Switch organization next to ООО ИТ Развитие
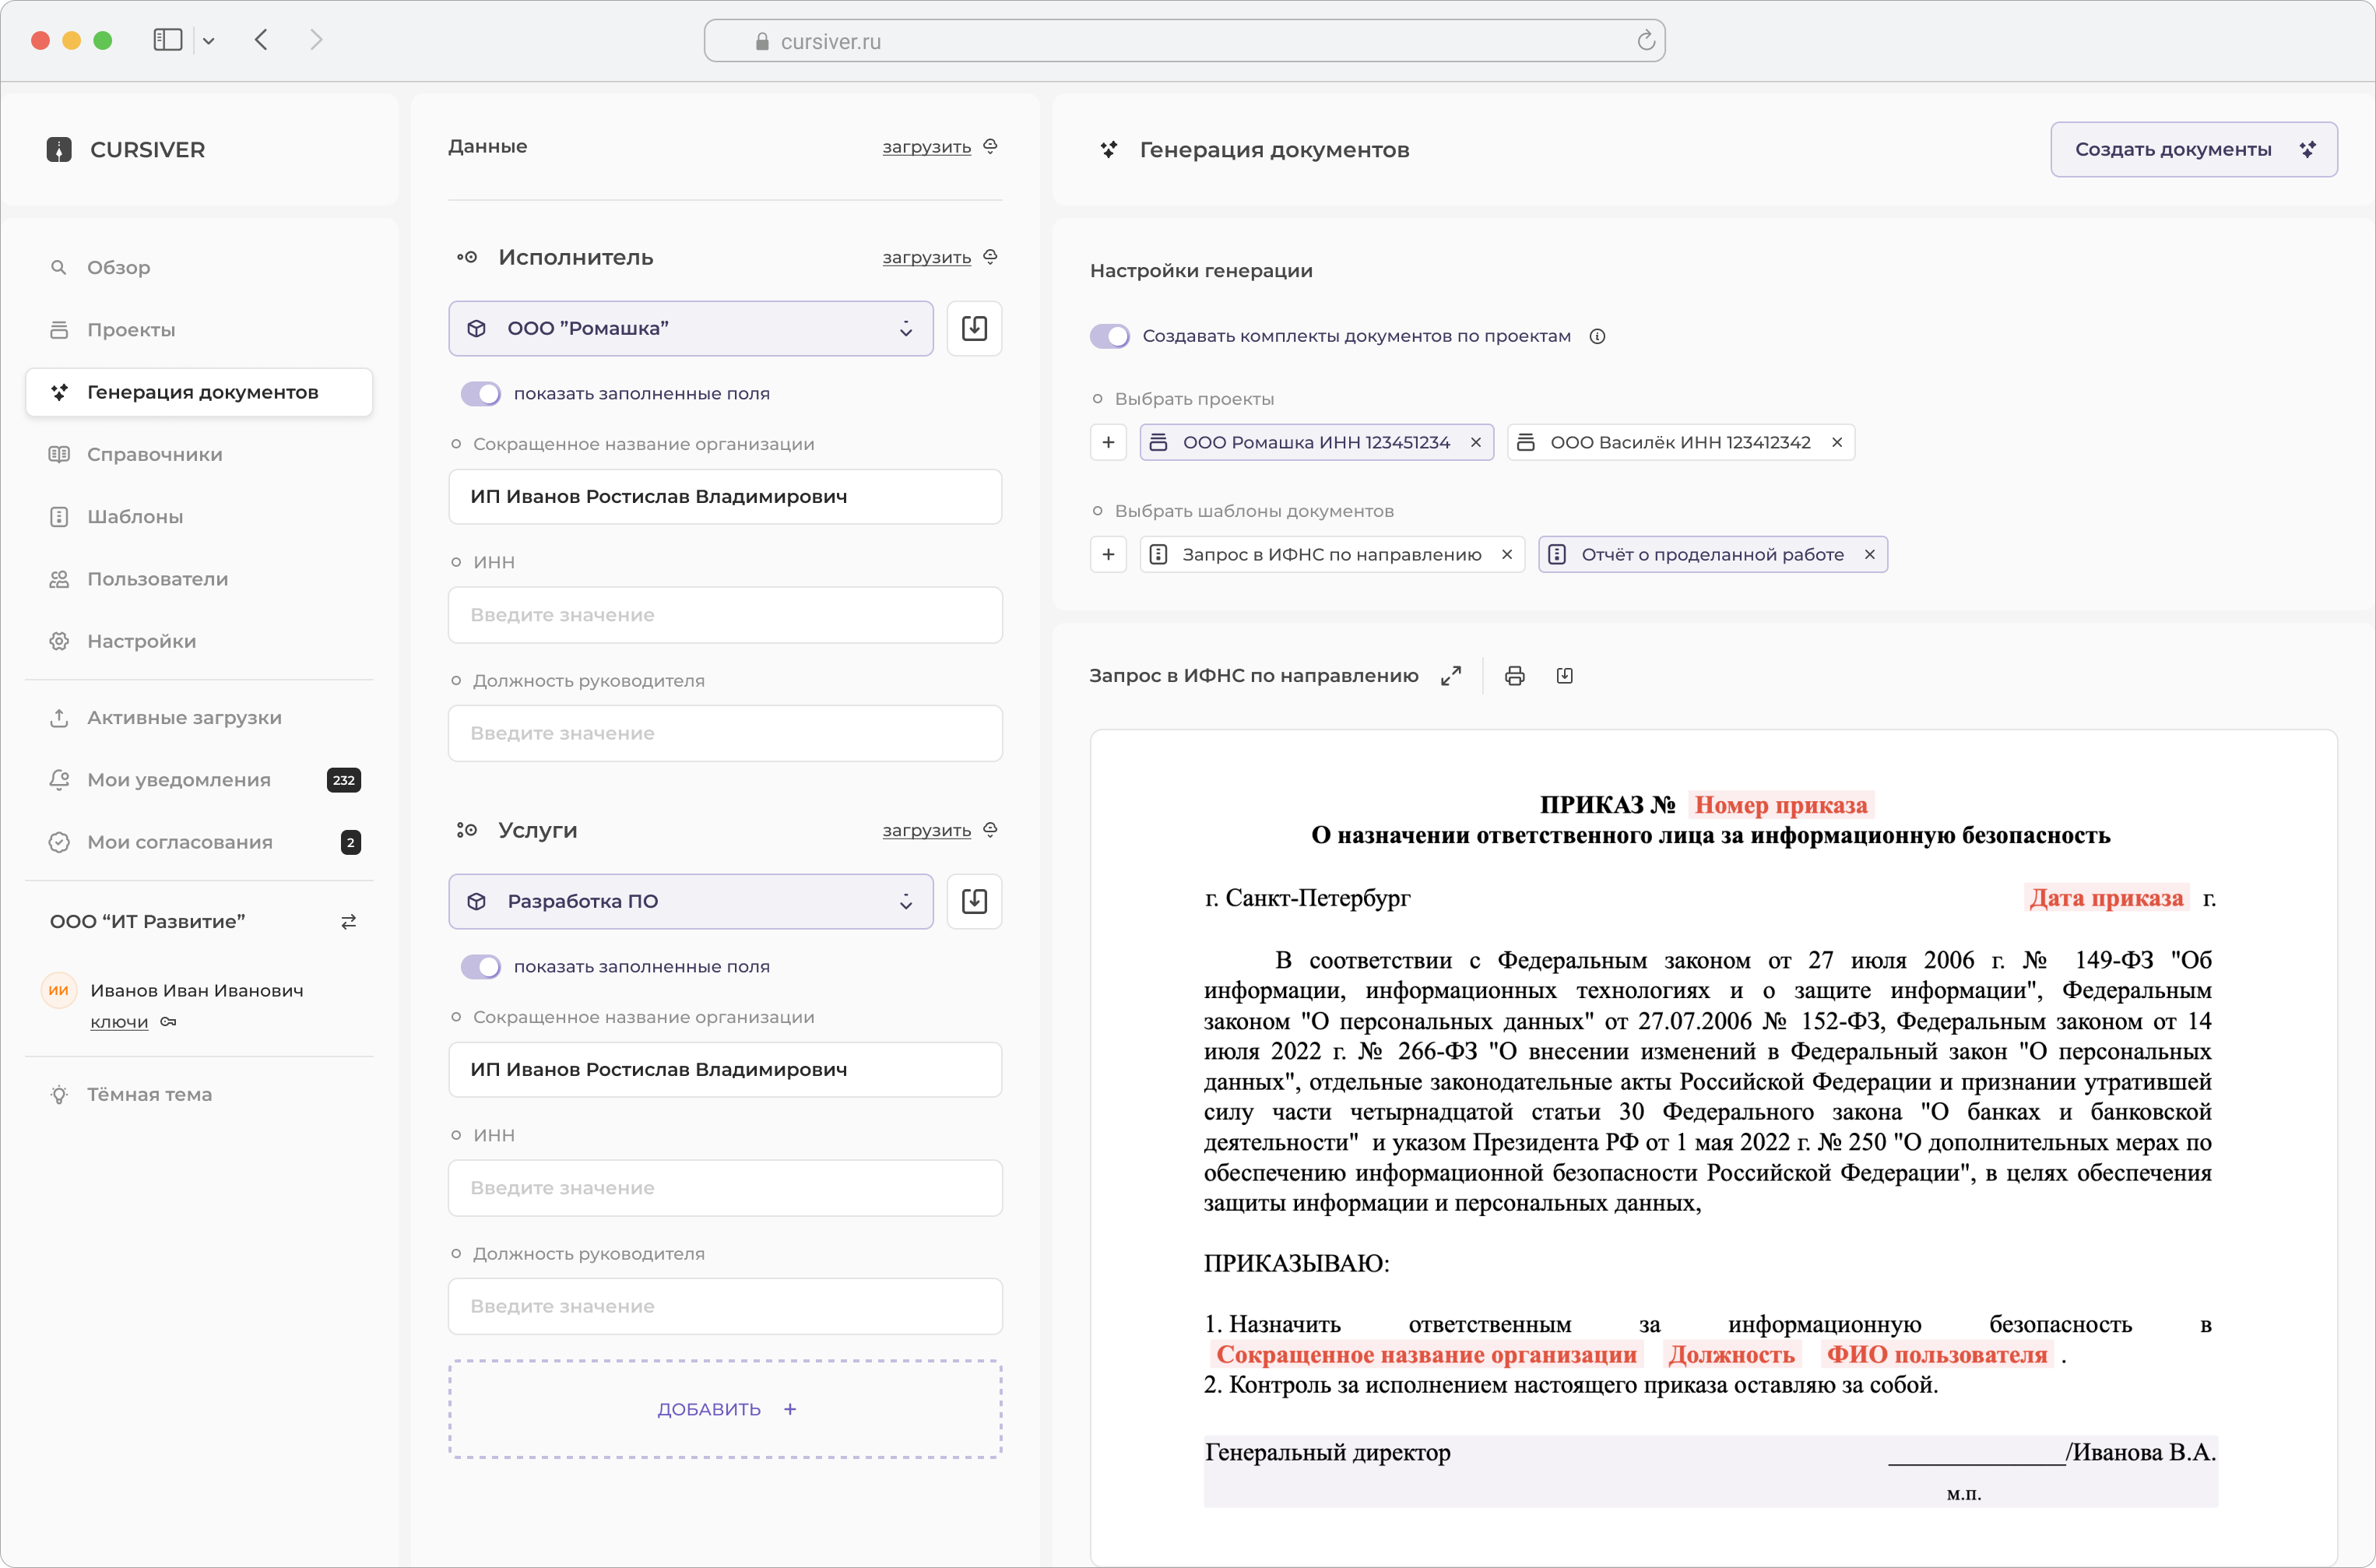 tap(348, 921)
